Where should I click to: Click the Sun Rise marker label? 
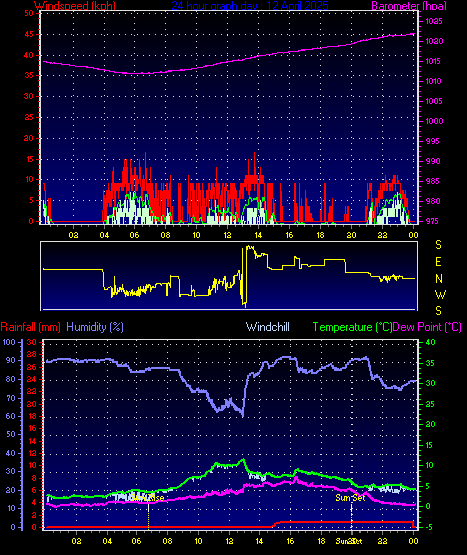click(x=147, y=498)
